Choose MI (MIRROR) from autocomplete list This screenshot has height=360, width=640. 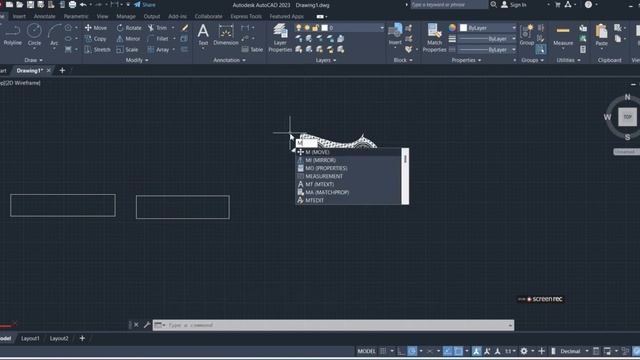click(348, 160)
